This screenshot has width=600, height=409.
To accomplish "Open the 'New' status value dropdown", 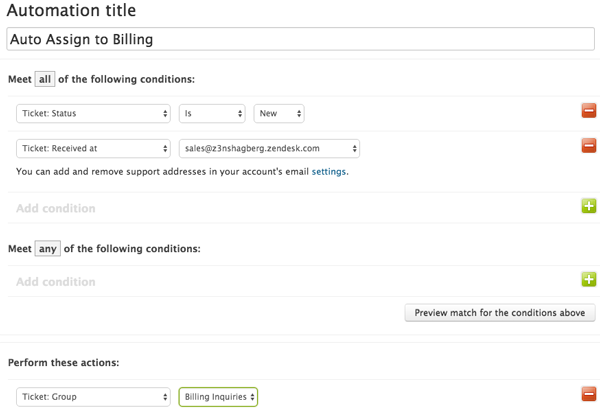I will [279, 114].
